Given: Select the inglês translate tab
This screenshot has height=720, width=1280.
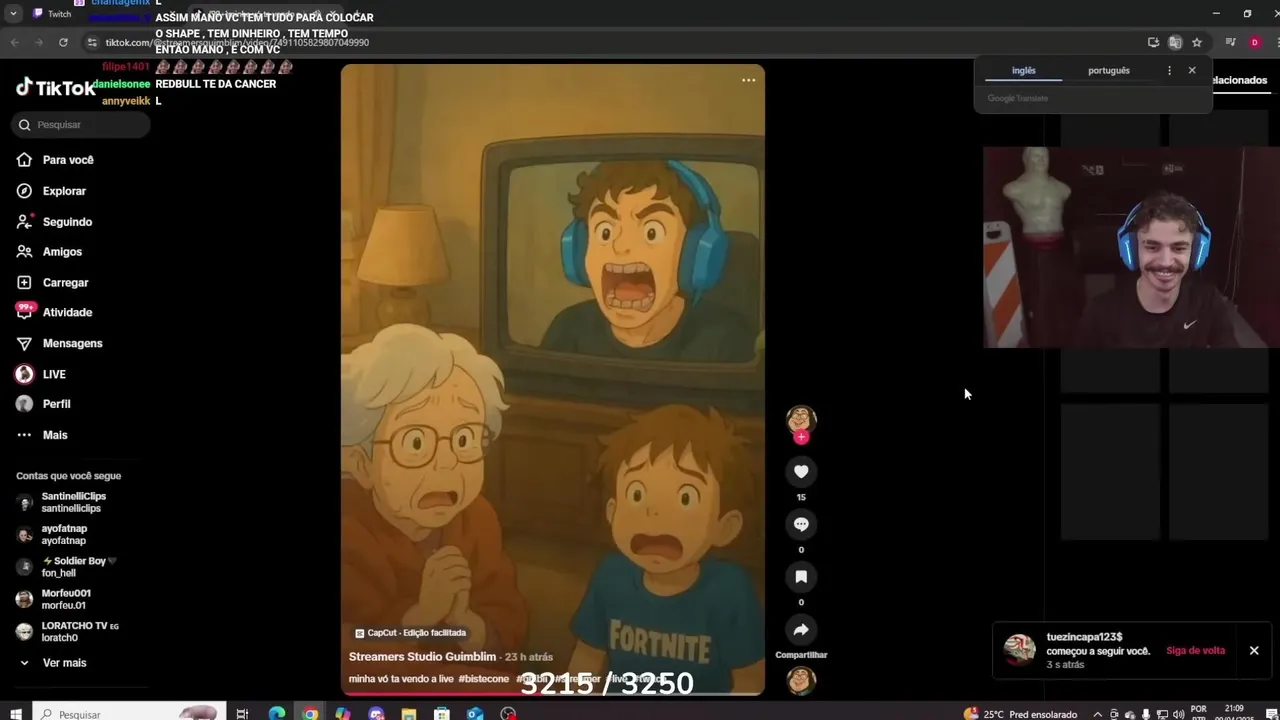Looking at the screenshot, I should click(1023, 71).
